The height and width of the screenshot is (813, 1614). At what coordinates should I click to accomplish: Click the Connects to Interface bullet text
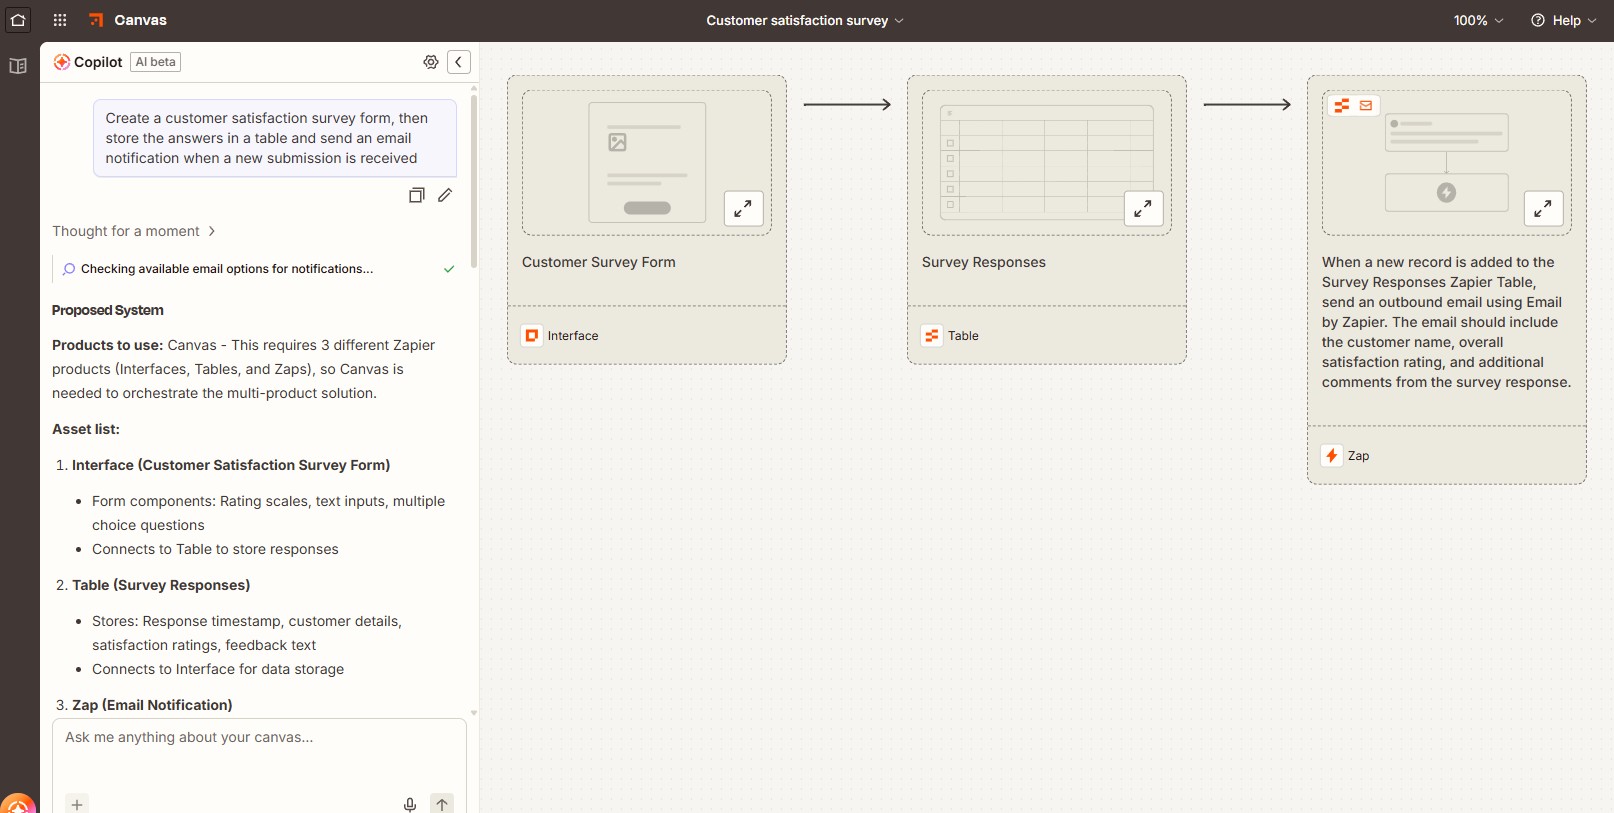point(218,669)
